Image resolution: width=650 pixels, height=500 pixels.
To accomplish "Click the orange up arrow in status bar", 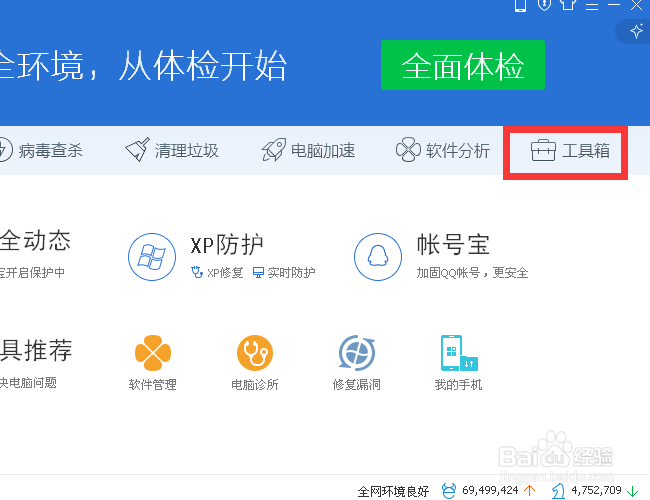I will [x=529, y=491].
